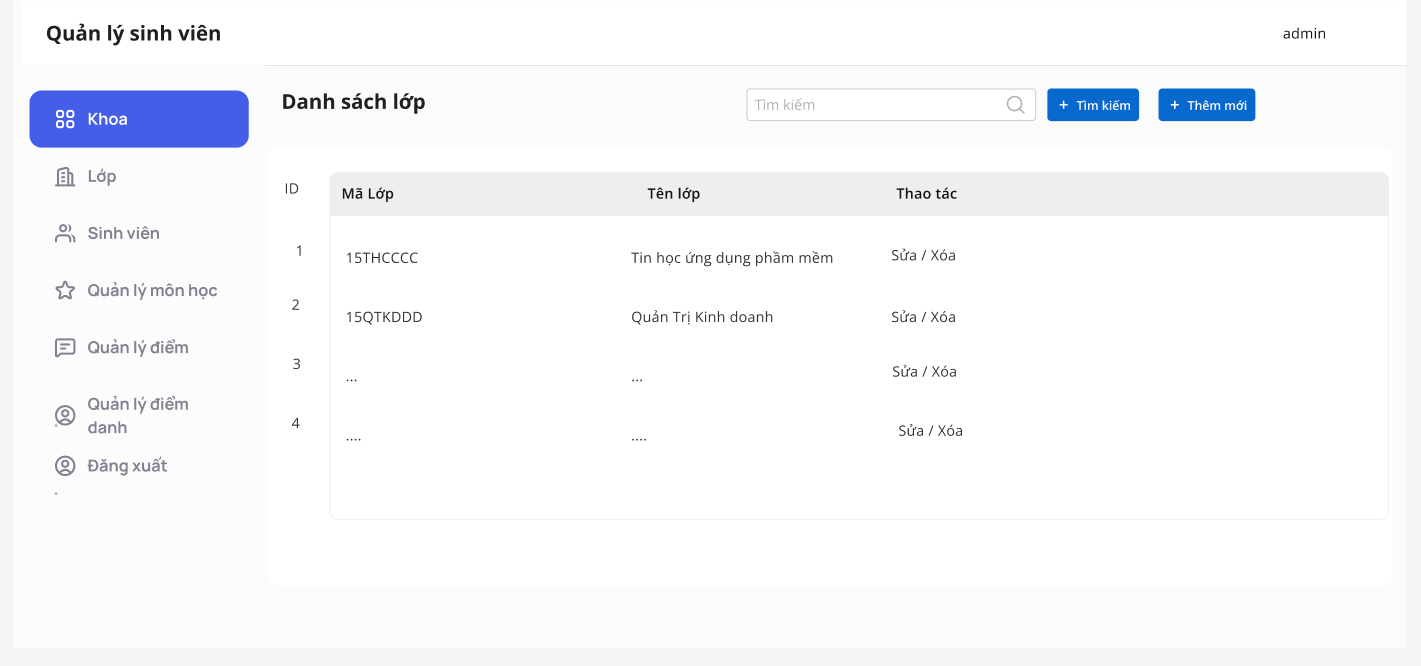
Task: Click the admin user label
Action: coord(1304,33)
